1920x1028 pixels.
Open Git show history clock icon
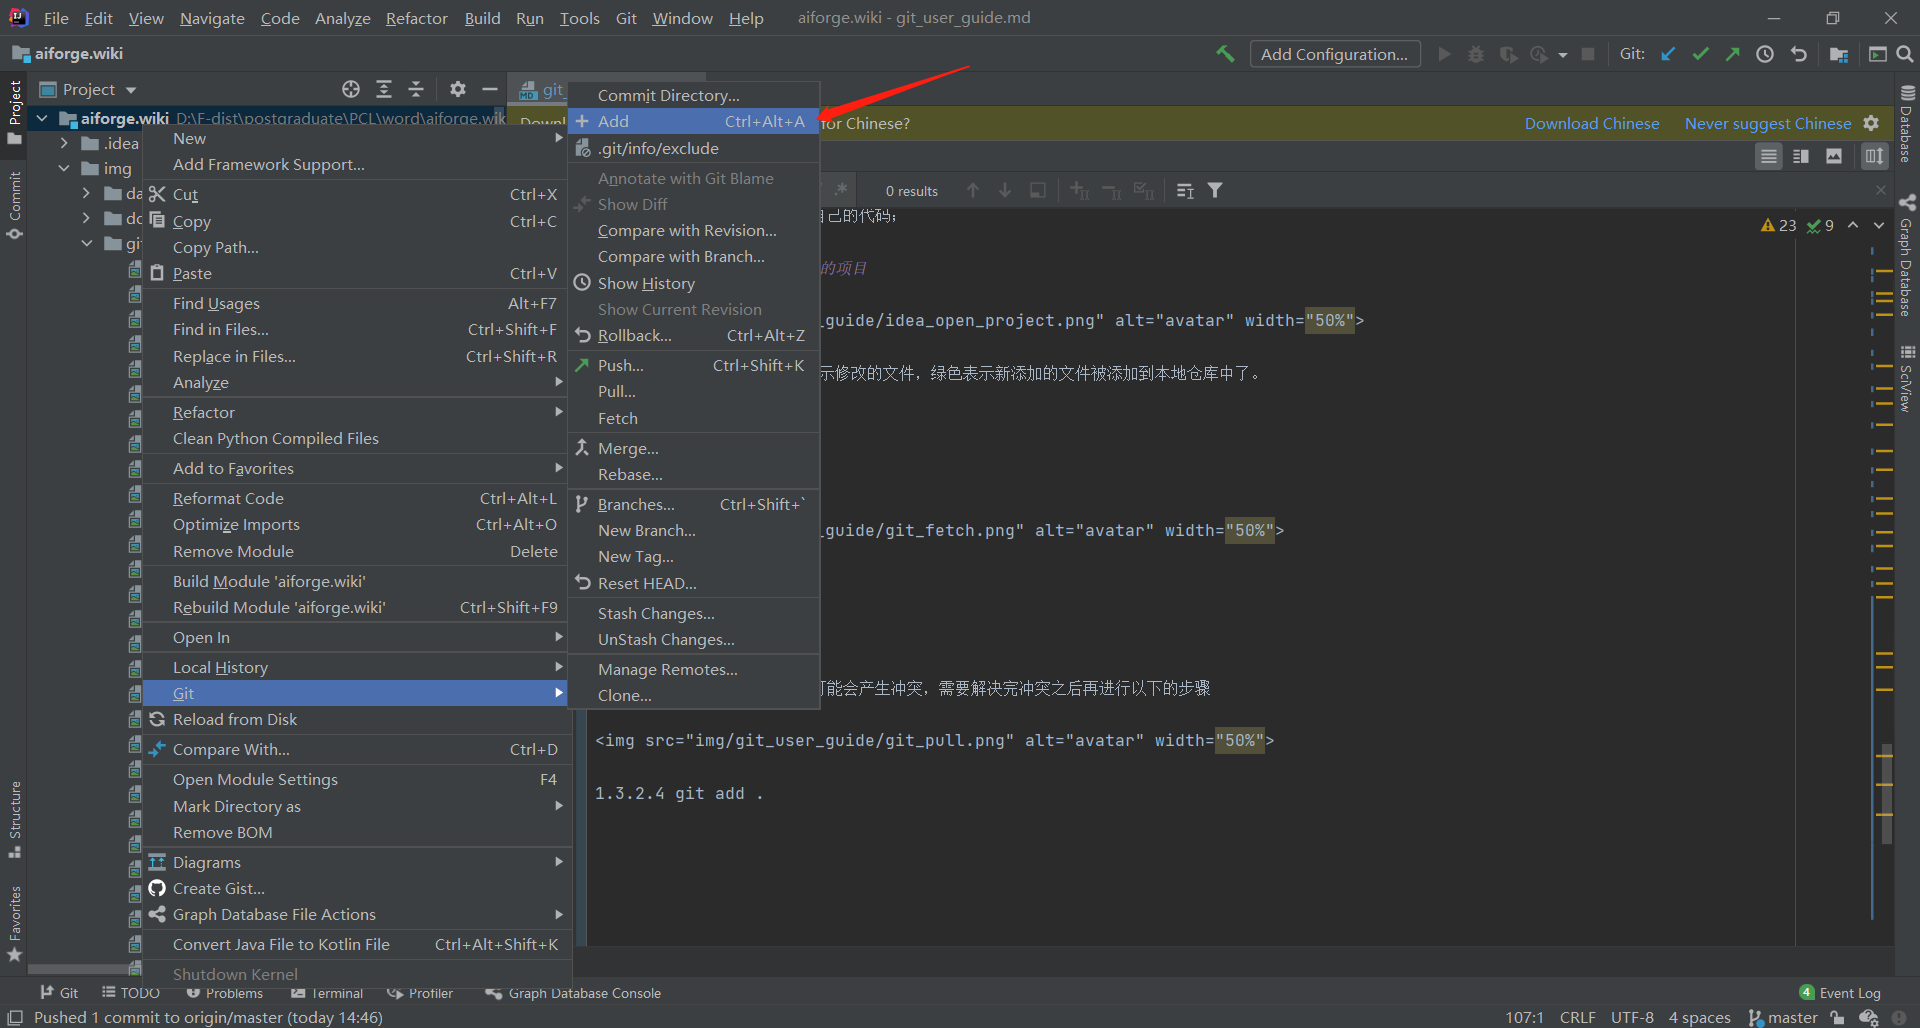coord(1765,54)
